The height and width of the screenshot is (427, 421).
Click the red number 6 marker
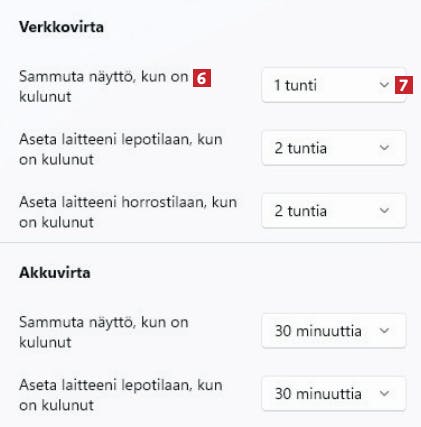[x=202, y=78]
